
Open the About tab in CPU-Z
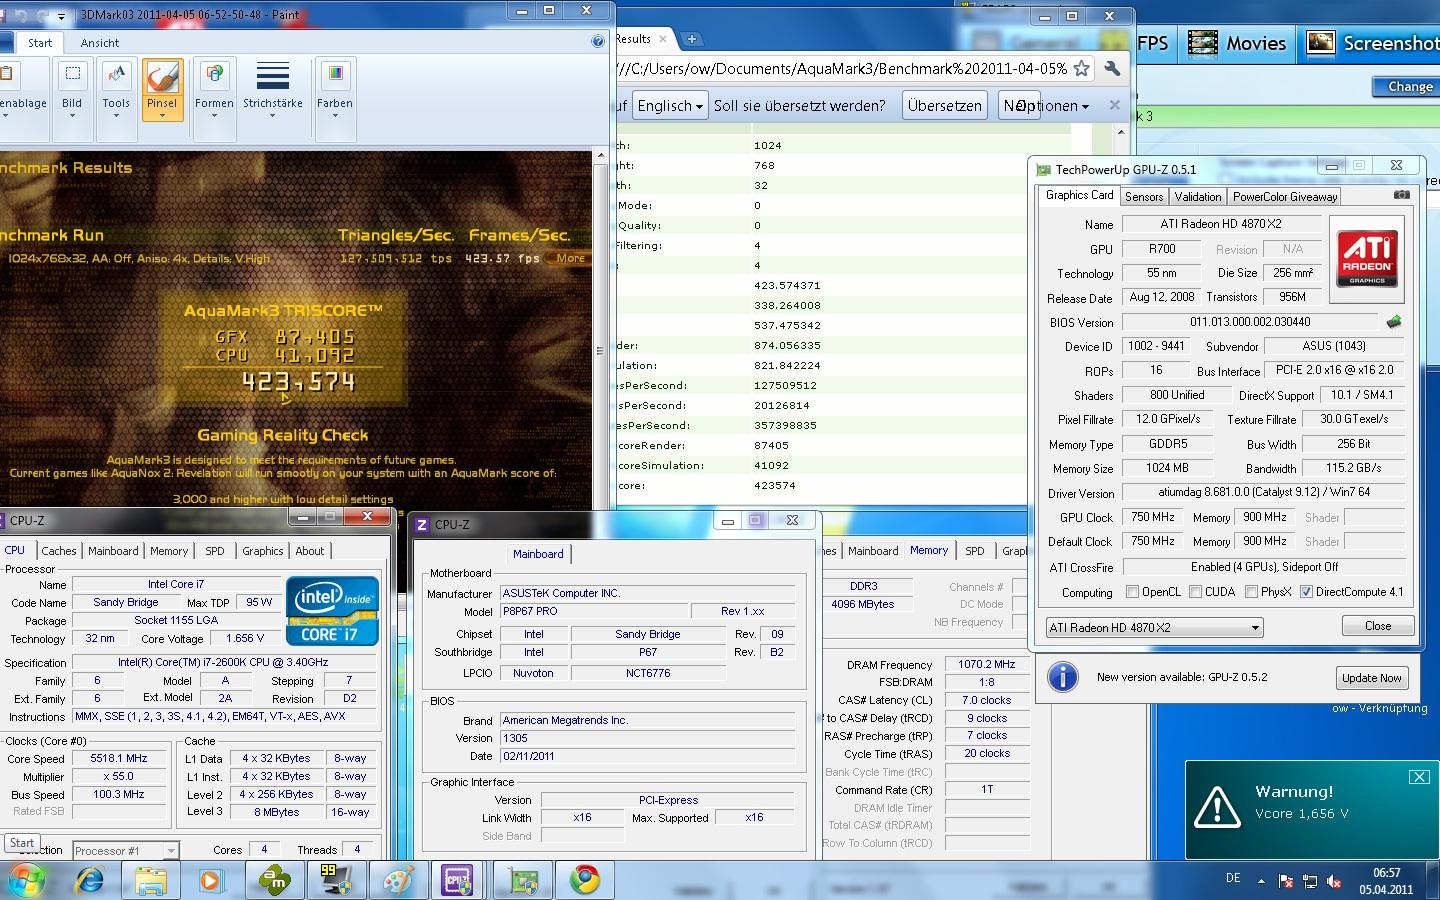point(309,551)
